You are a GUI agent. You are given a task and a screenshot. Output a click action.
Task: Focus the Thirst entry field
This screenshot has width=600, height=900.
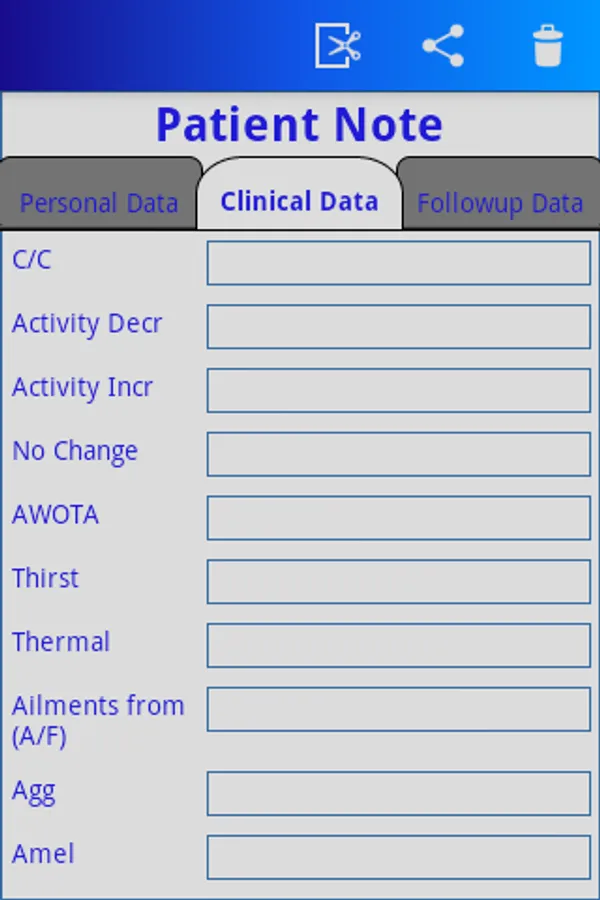[398, 581]
